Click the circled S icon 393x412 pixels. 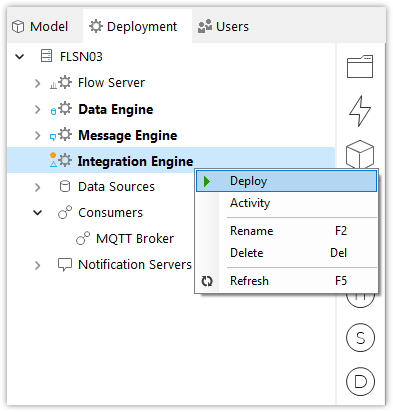coord(360,338)
